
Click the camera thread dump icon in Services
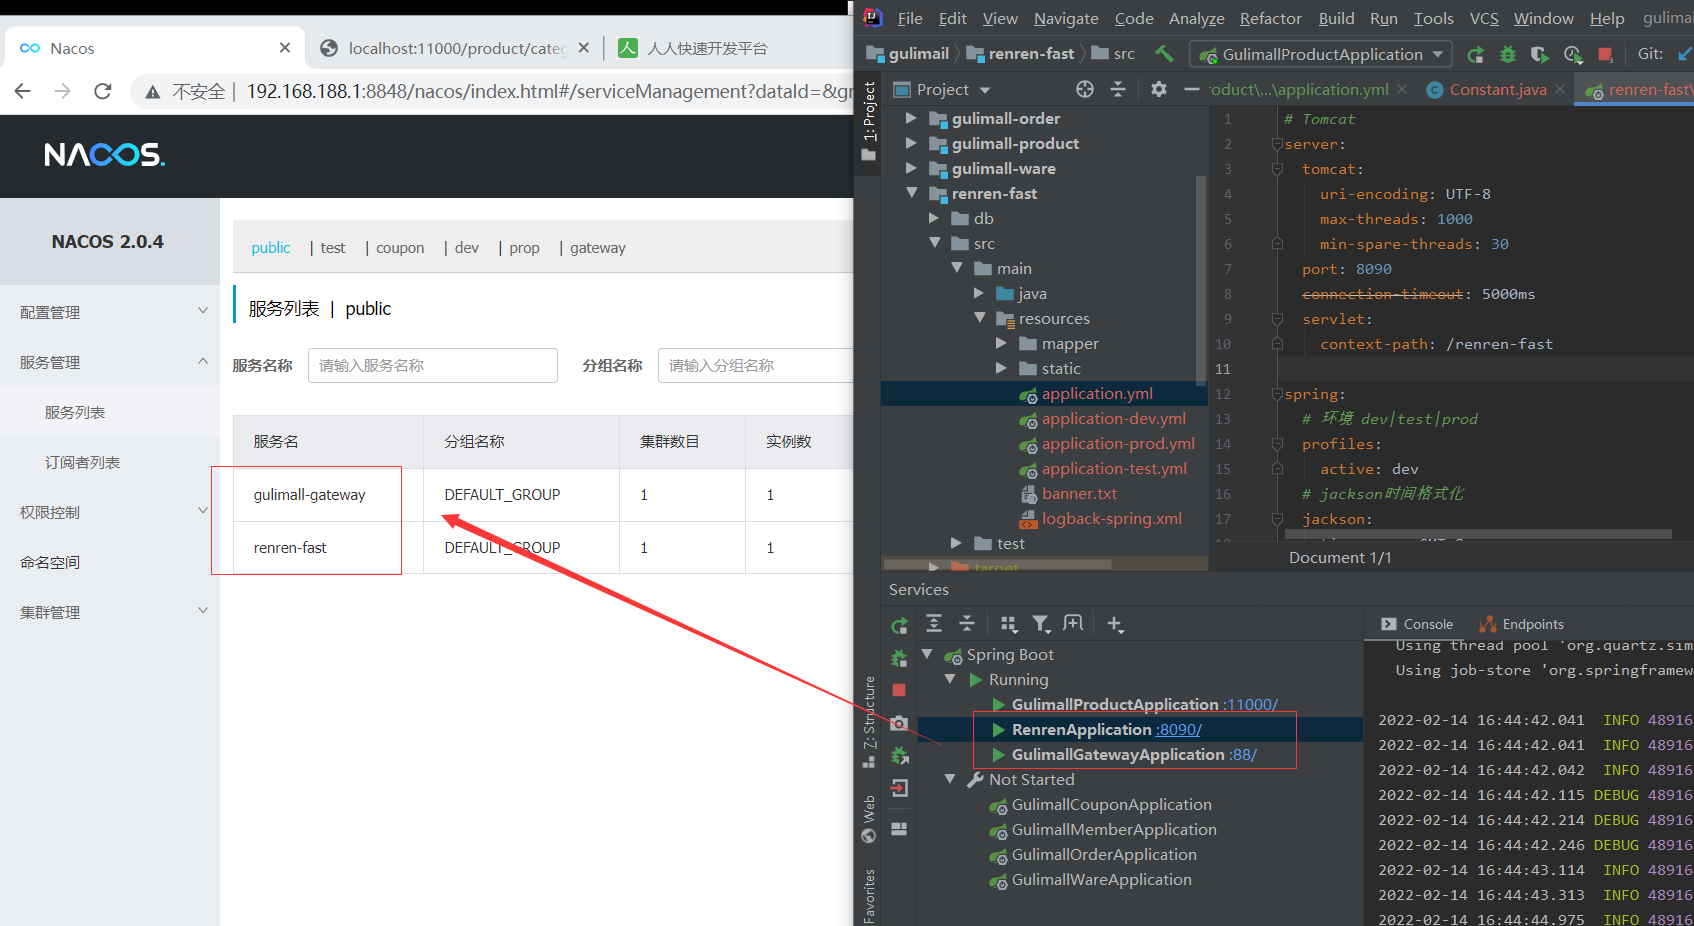pyautogui.click(x=899, y=723)
